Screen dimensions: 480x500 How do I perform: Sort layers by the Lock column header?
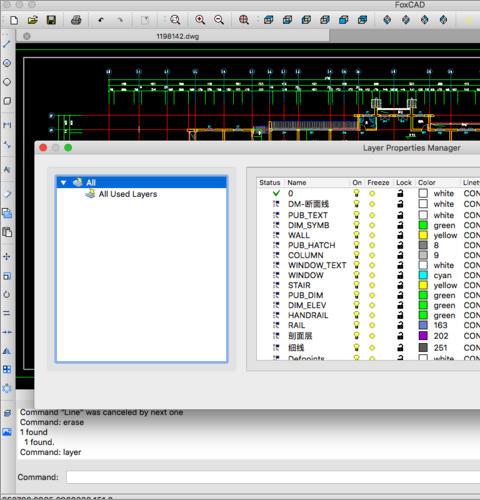404,183
